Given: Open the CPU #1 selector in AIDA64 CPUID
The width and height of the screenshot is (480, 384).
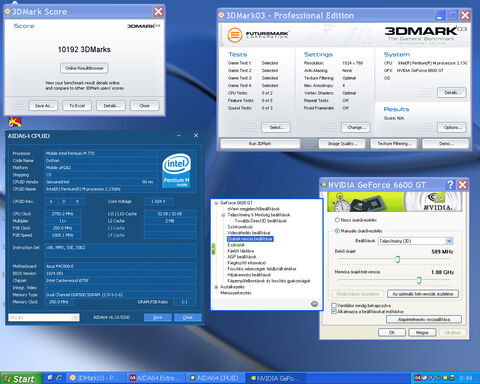Looking at the screenshot, I should 44,317.
